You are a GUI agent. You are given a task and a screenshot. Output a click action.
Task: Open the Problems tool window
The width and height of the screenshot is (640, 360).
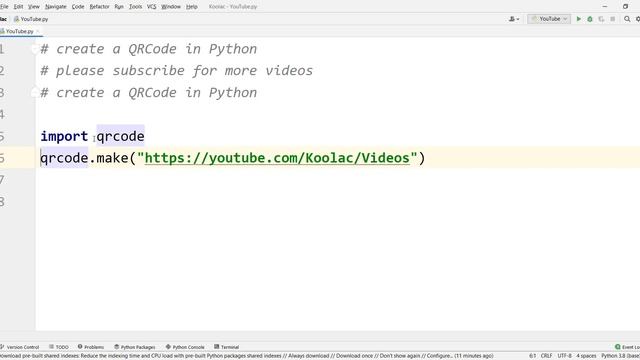[91, 347]
